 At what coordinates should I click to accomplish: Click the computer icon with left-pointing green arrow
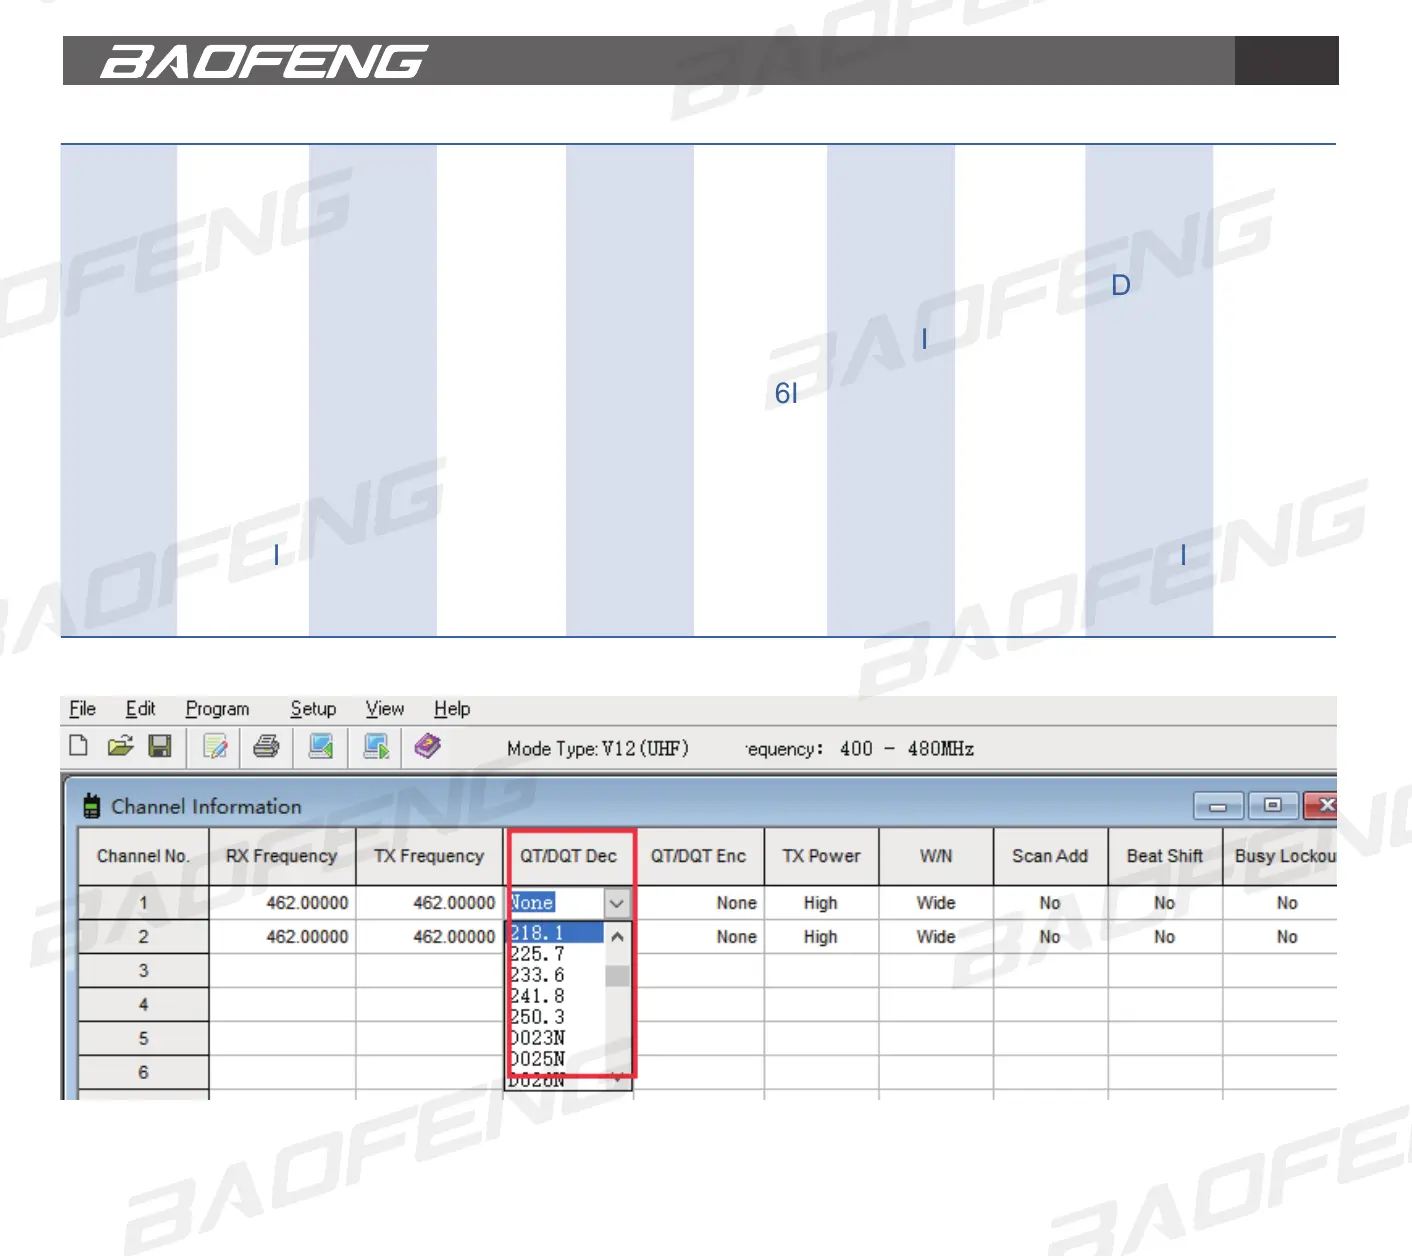pos(321,746)
